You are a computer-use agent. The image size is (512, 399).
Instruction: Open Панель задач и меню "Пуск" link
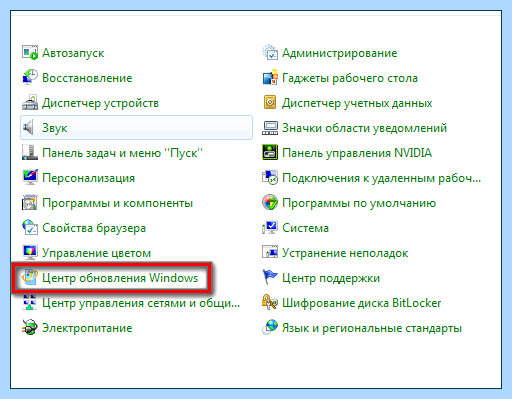122,153
